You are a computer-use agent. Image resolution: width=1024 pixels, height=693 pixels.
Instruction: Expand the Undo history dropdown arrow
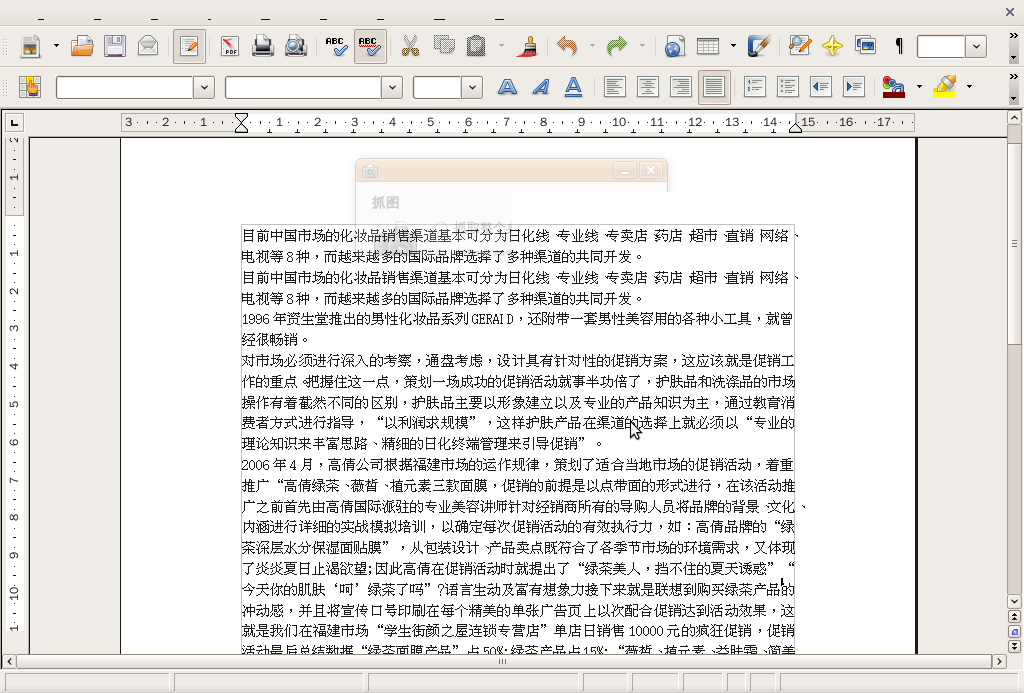pos(592,46)
